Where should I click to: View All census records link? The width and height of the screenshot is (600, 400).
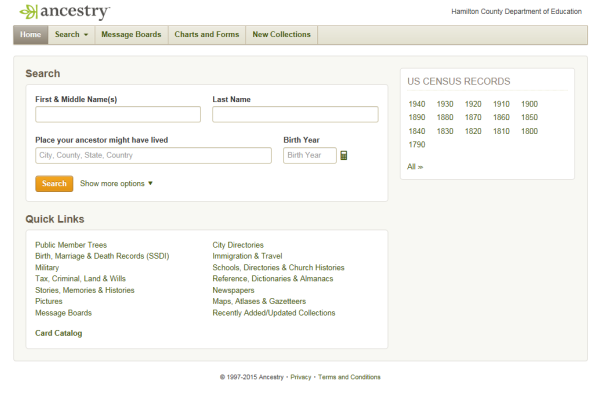coord(415,167)
